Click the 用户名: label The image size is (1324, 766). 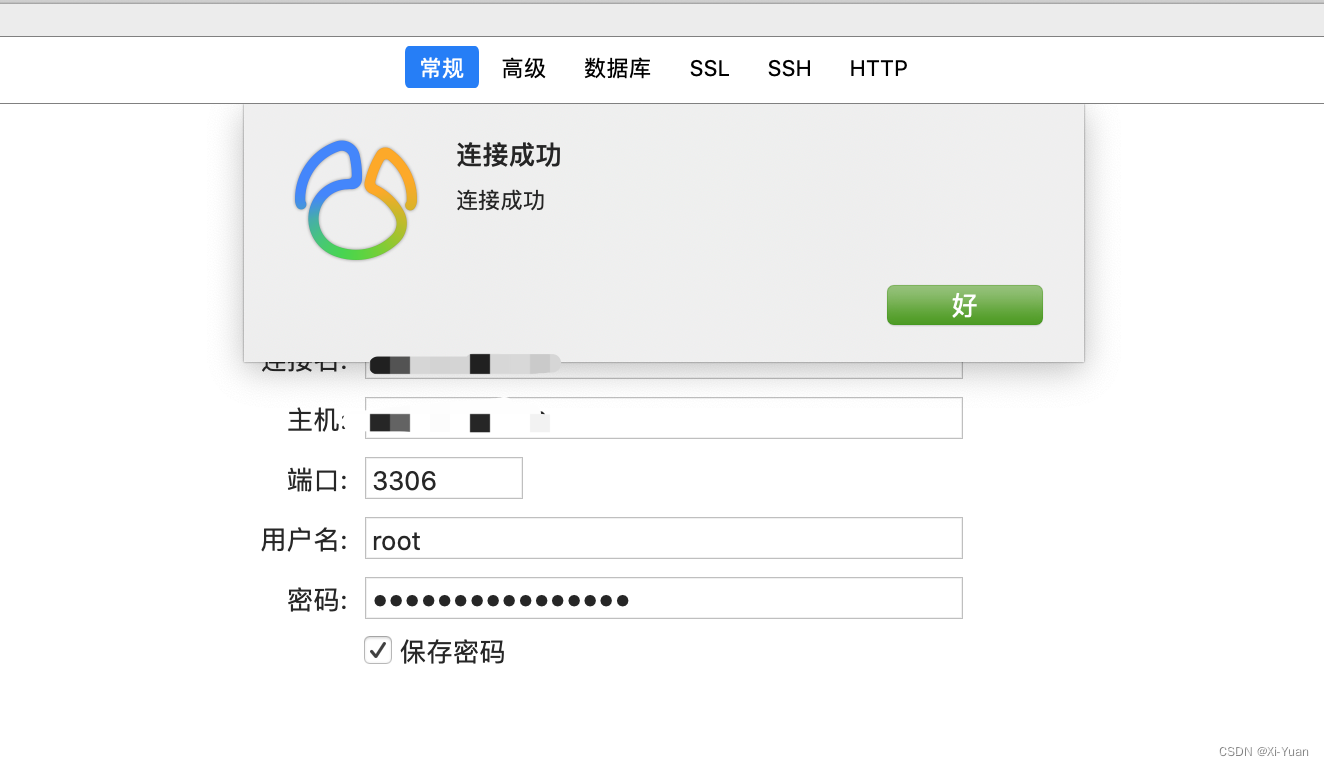[304, 540]
